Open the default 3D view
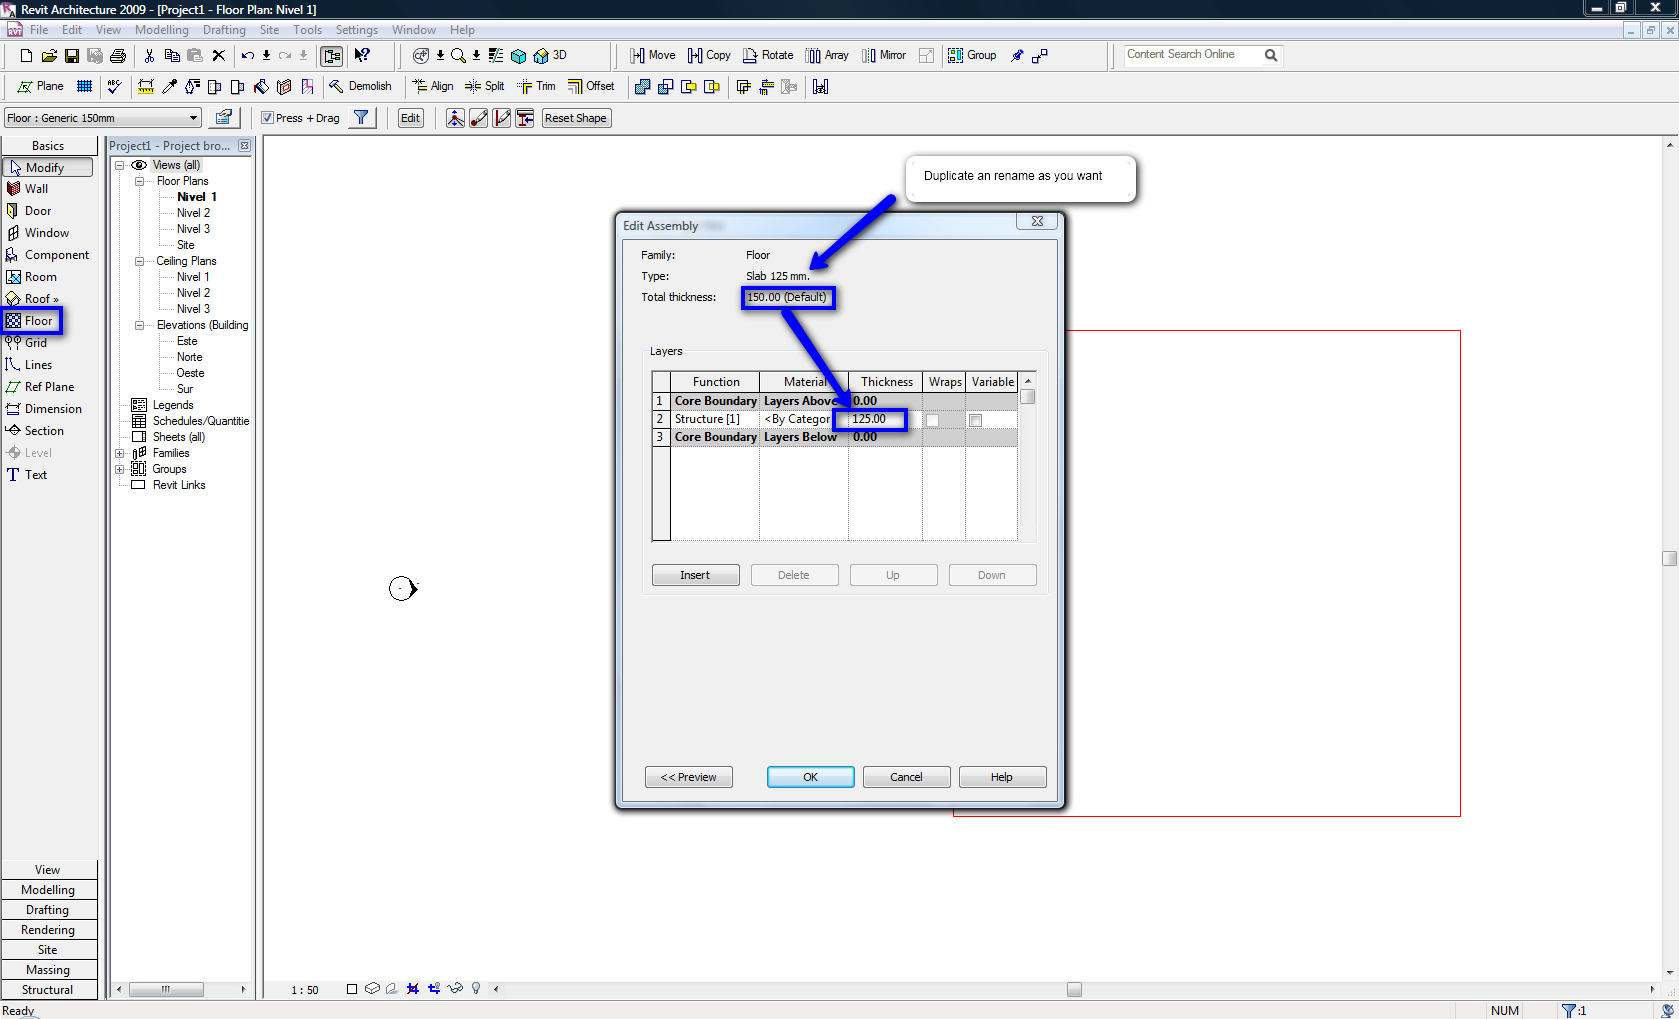 550,56
